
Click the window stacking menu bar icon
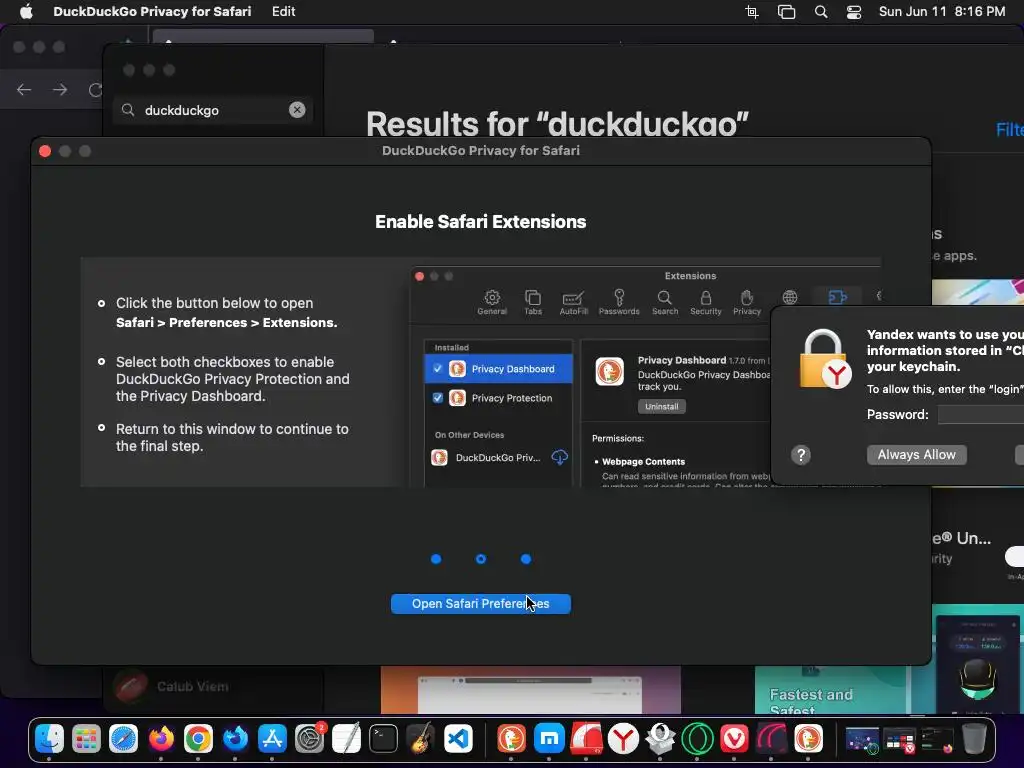tap(786, 12)
